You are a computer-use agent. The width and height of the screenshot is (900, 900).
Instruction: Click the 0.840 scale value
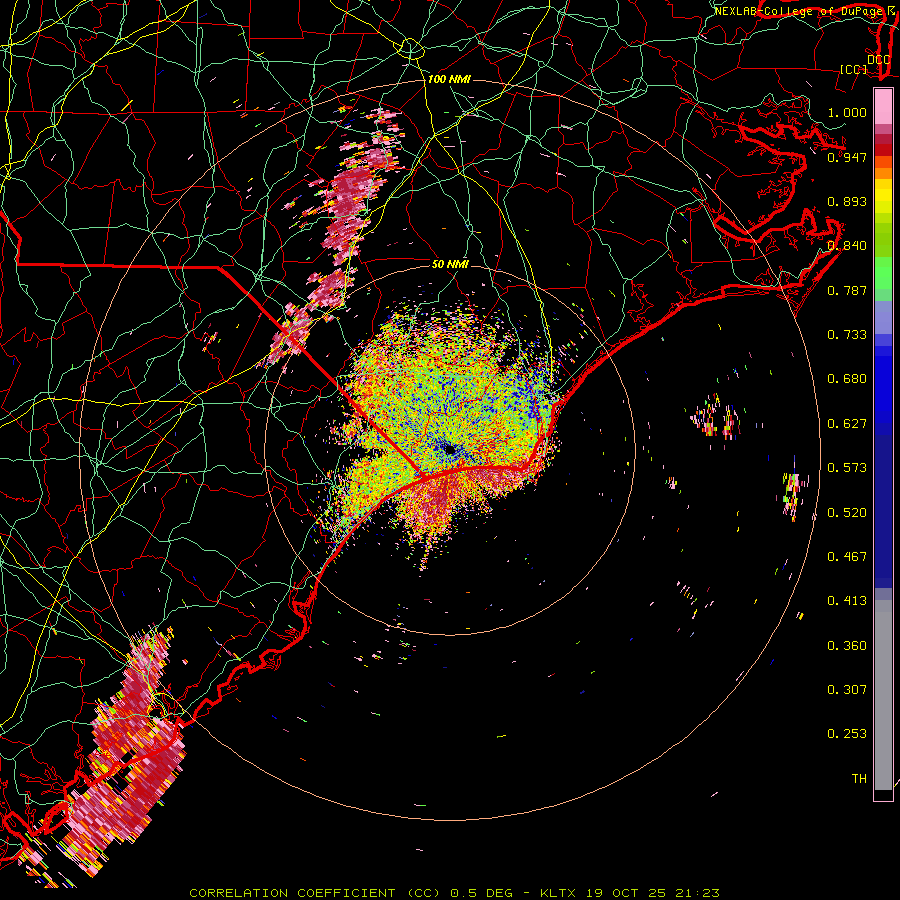click(x=847, y=246)
